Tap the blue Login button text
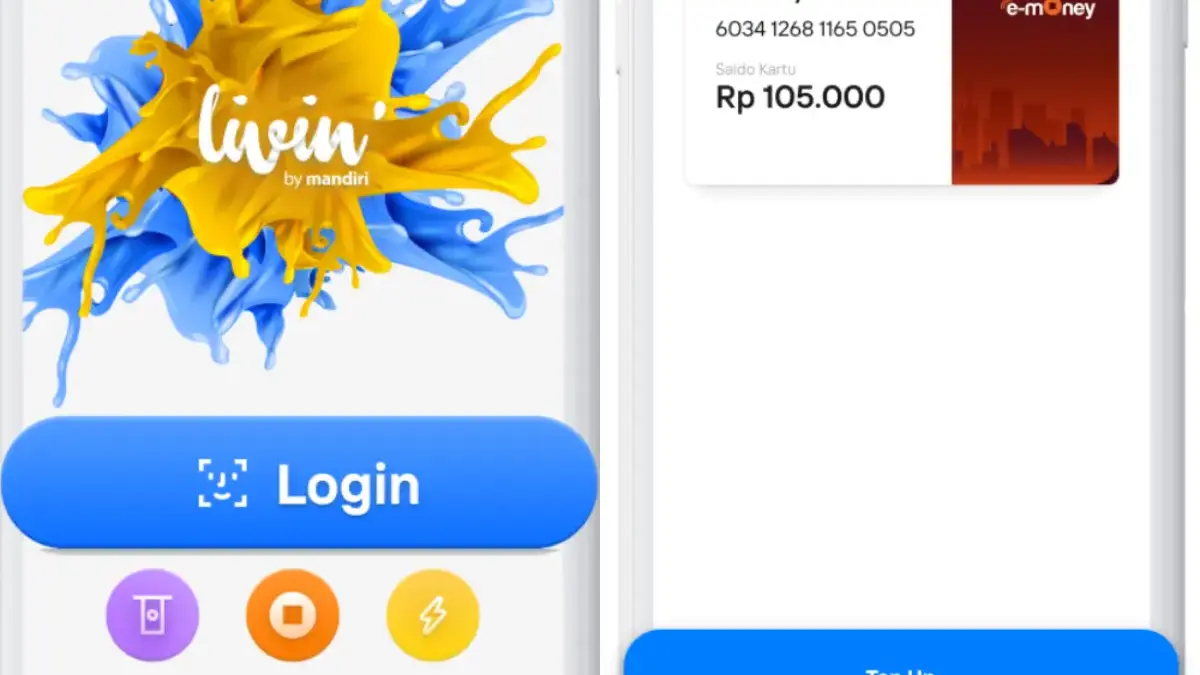 [x=348, y=485]
